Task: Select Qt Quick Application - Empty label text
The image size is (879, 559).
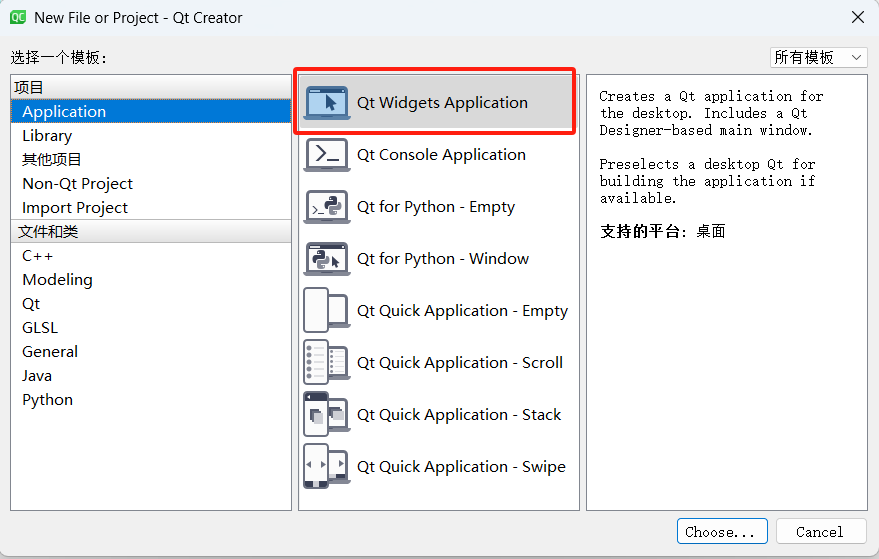Action: 462,311
